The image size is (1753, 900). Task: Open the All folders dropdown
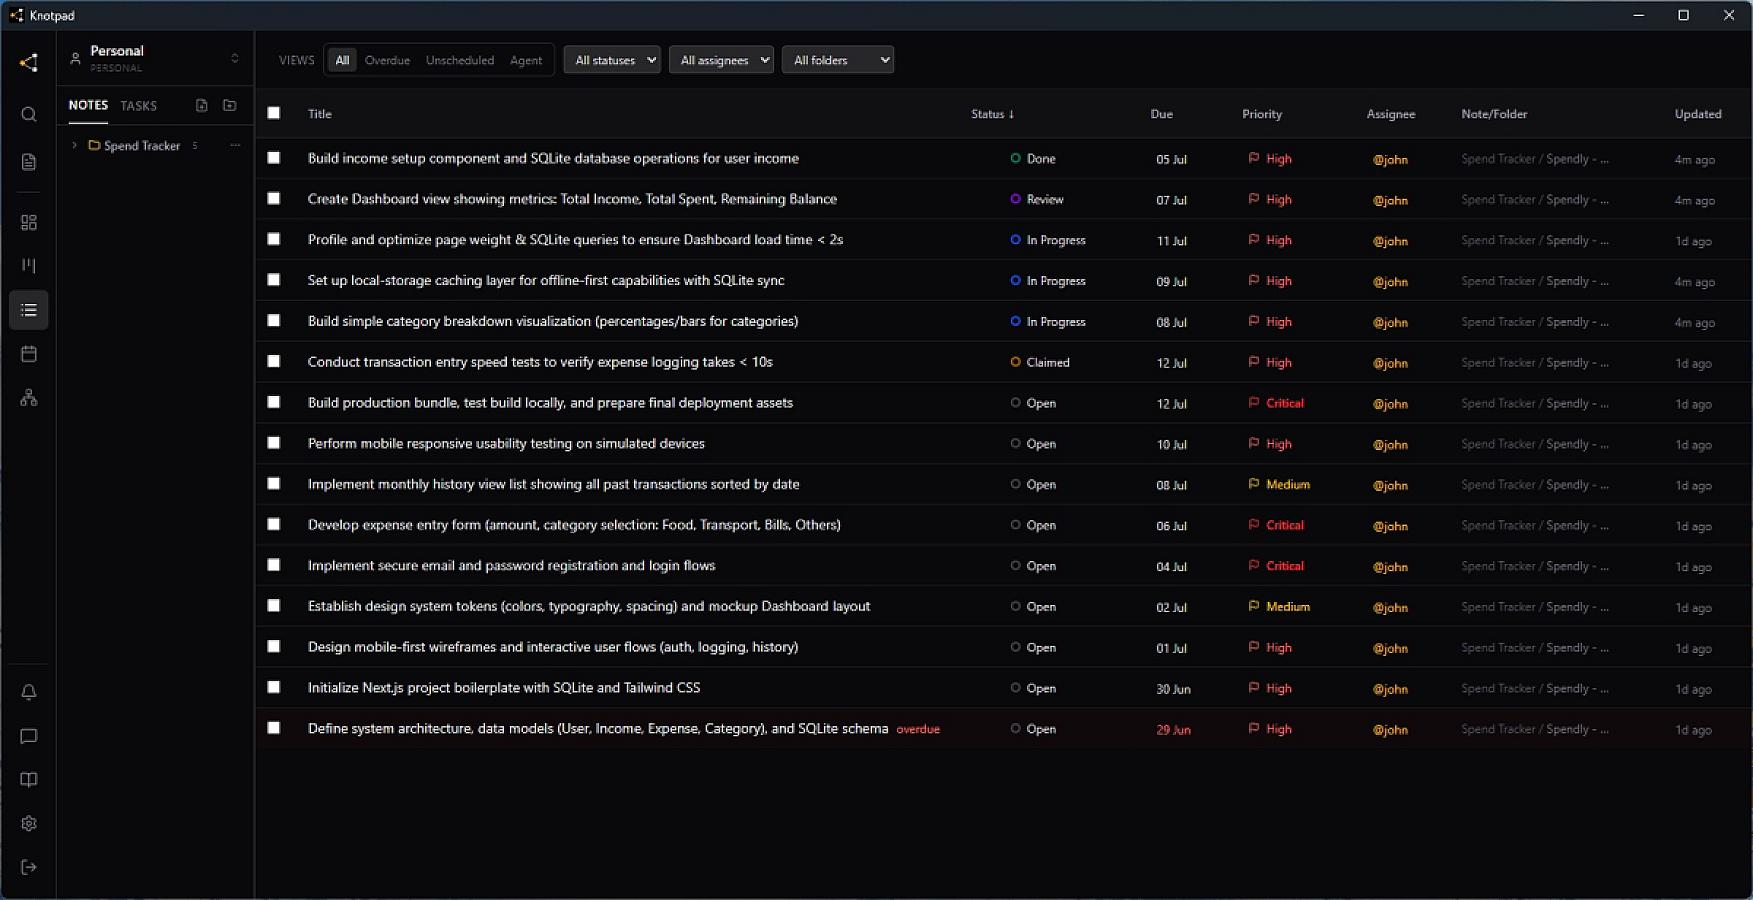coord(838,60)
